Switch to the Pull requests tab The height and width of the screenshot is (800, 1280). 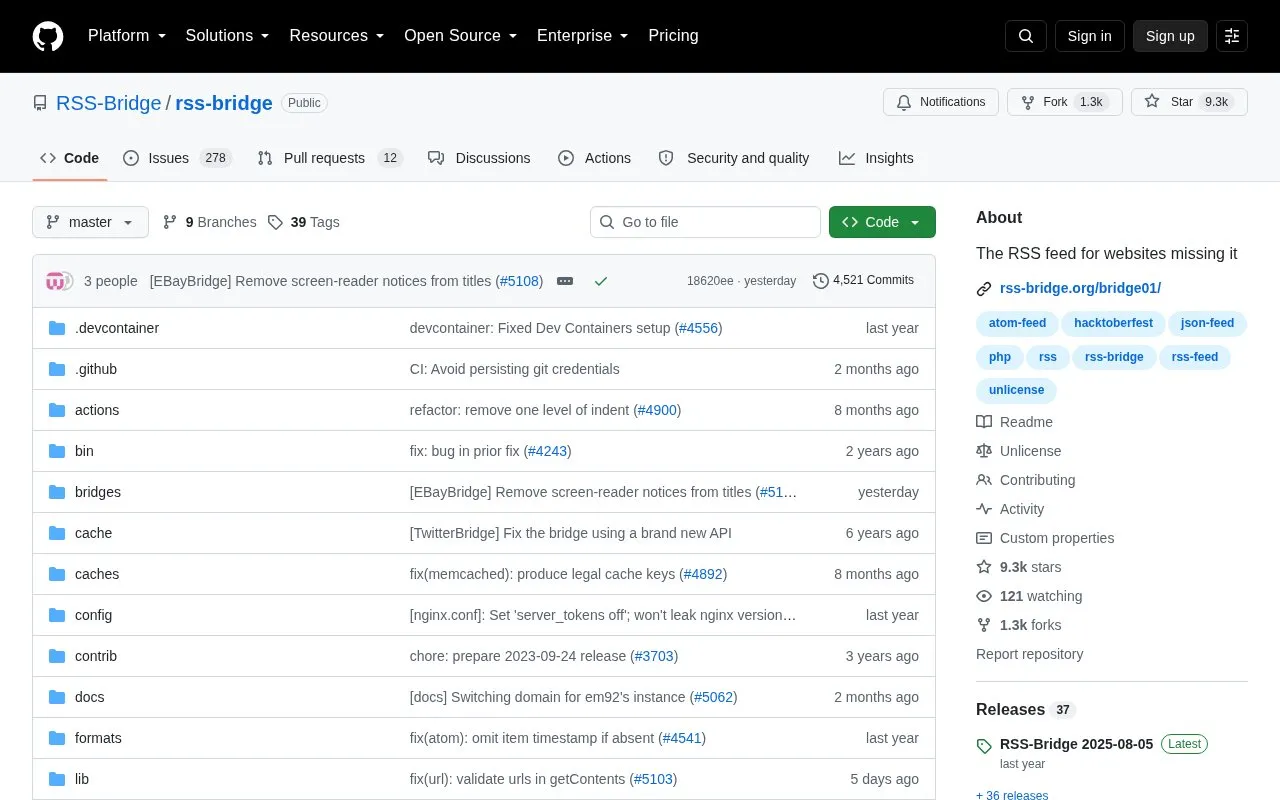coord(329,158)
